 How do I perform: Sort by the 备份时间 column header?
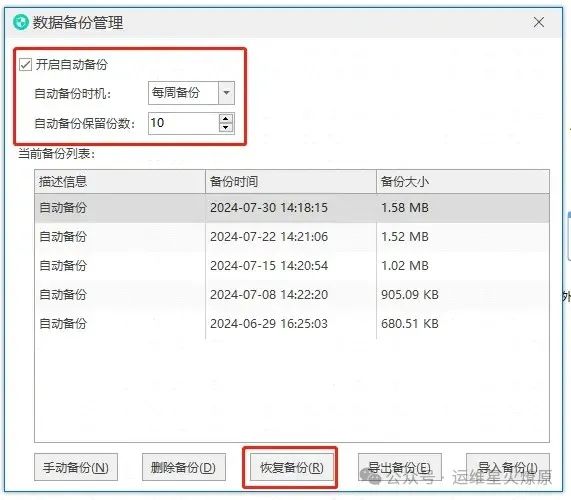pyautogui.click(x=291, y=181)
